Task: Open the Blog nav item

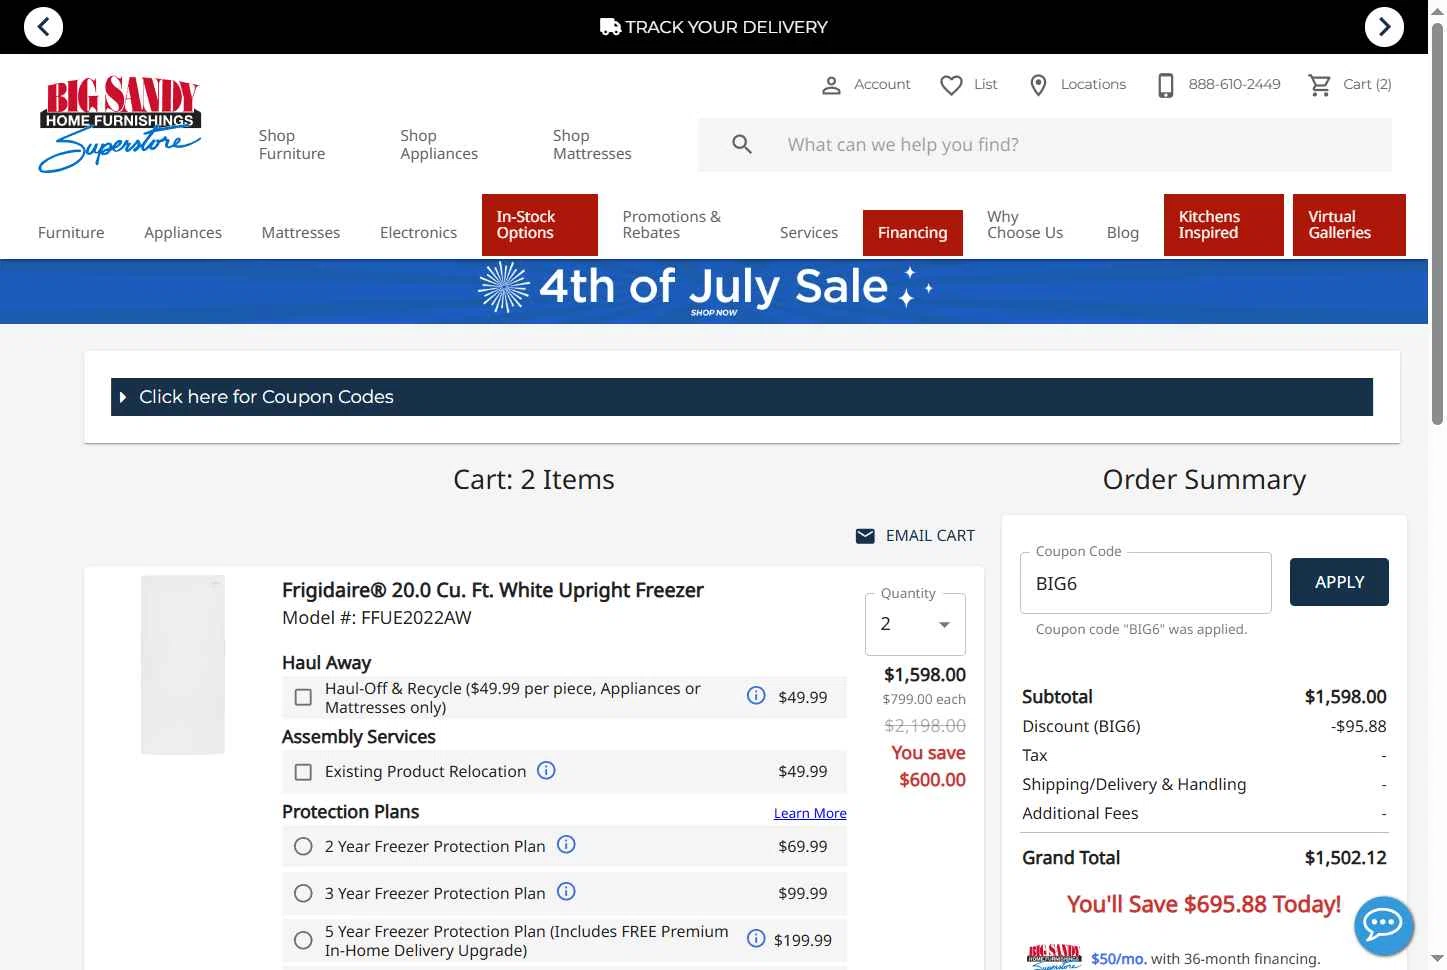Action: coord(1123,232)
